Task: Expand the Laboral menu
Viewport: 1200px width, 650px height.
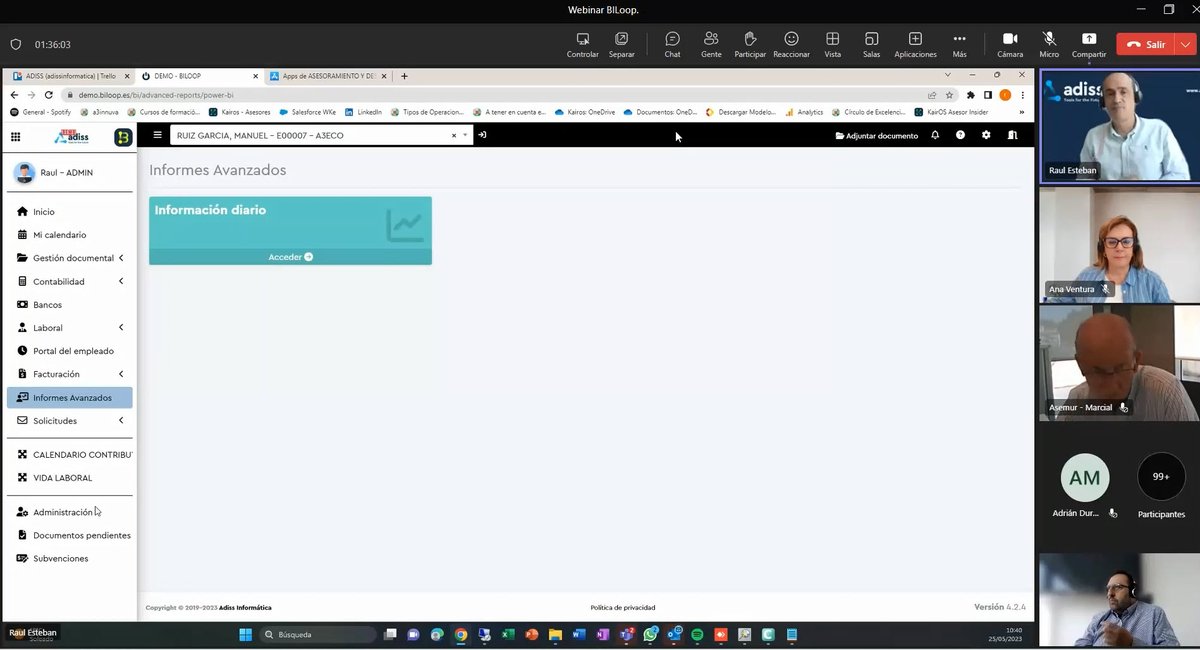Action: pyautogui.click(x=69, y=328)
